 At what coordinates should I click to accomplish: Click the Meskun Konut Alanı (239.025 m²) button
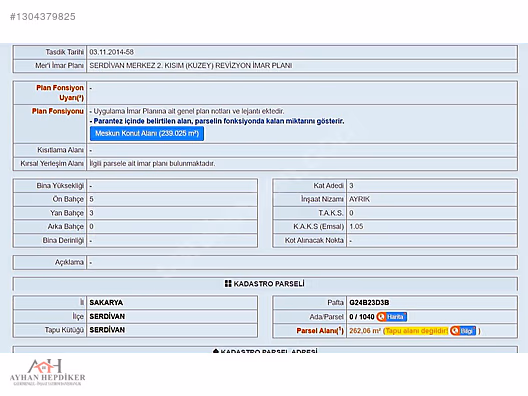coord(147,134)
